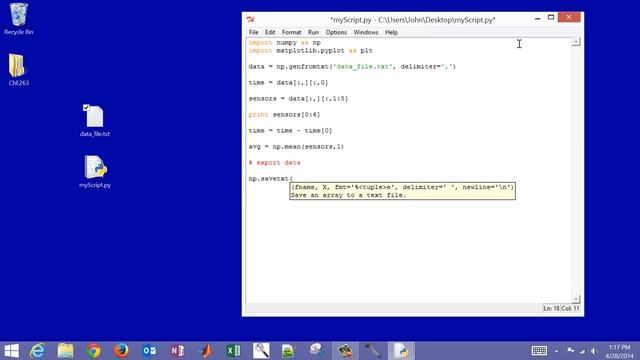Viewport: 640px width, 360px height.
Task: Select the ChE263 folder on desktop
Action: (18, 69)
